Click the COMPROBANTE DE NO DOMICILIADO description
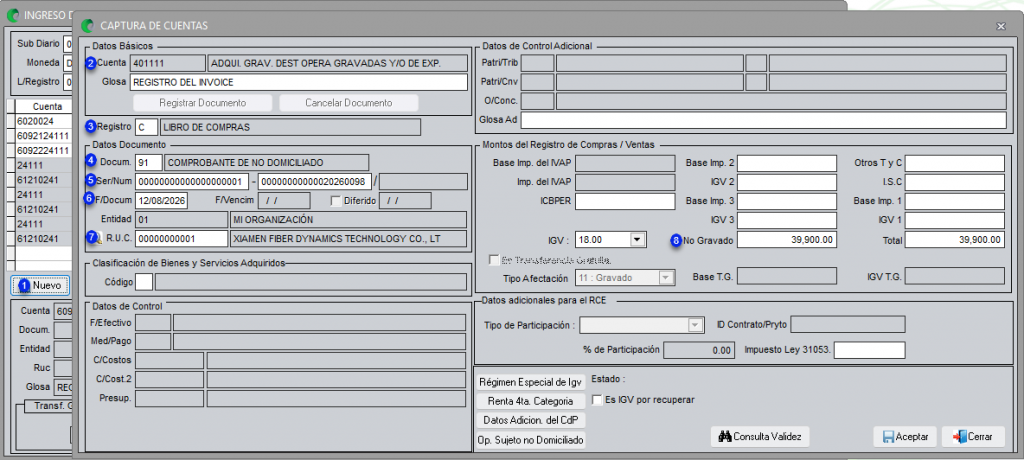This screenshot has height=460, width=1024. click(x=267, y=162)
